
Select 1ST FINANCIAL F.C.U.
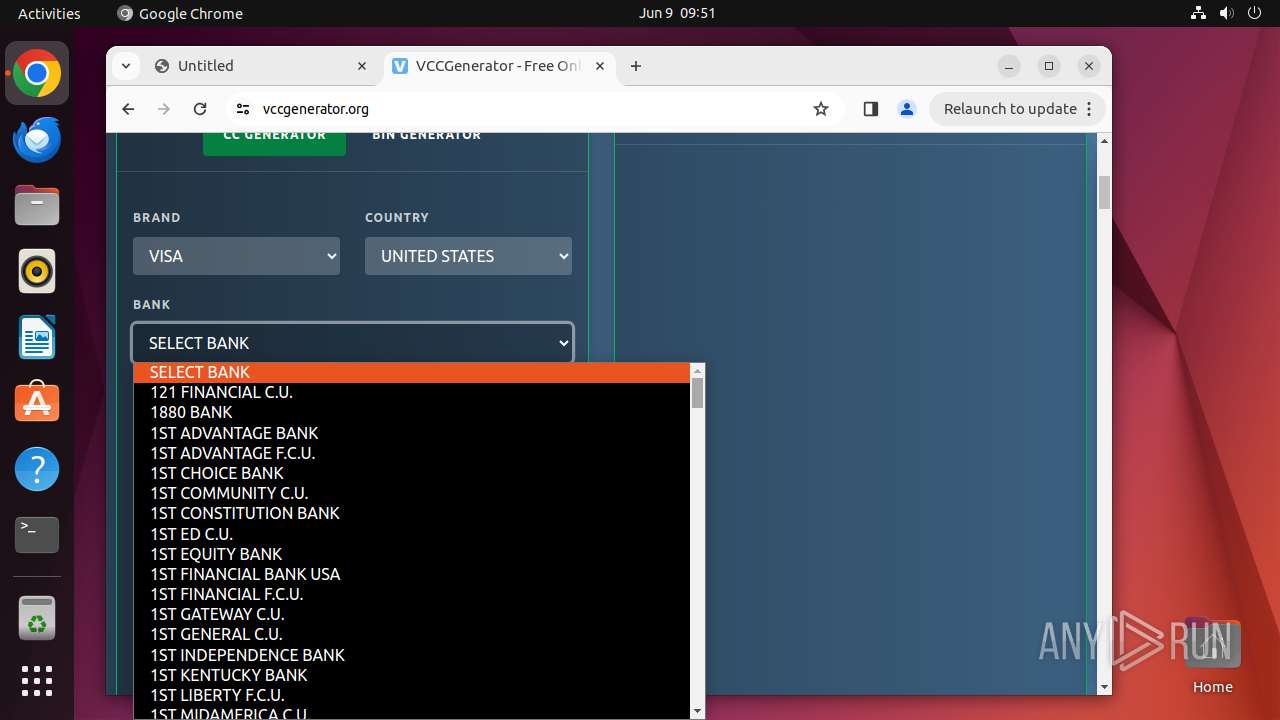click(x=412, y=594)
